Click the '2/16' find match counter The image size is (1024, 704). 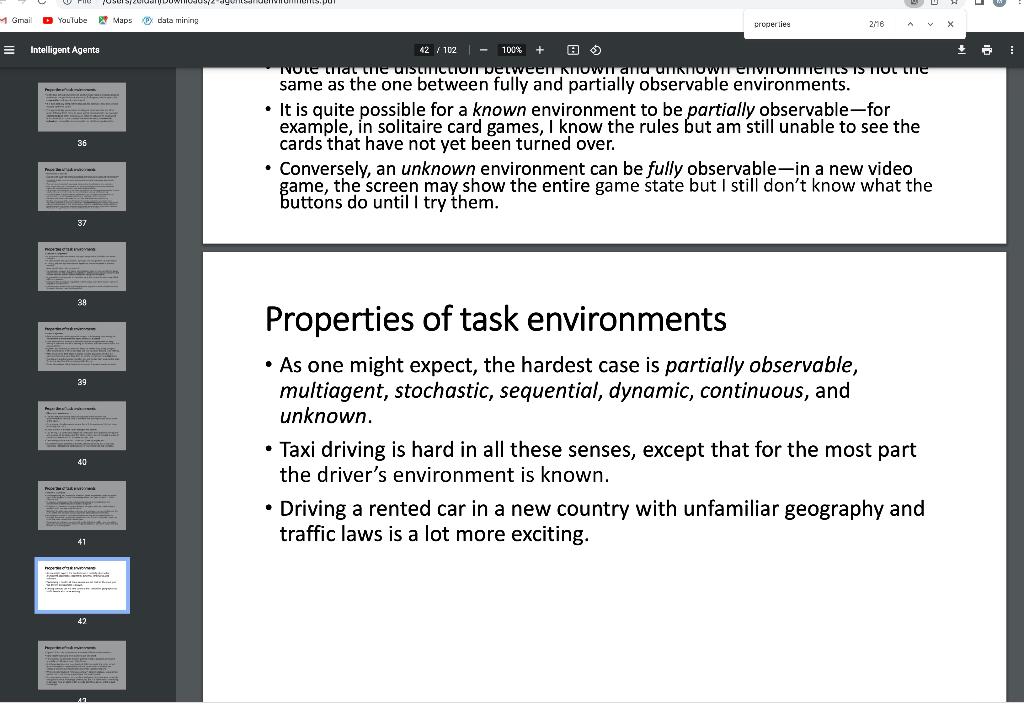tap(876, 24)
